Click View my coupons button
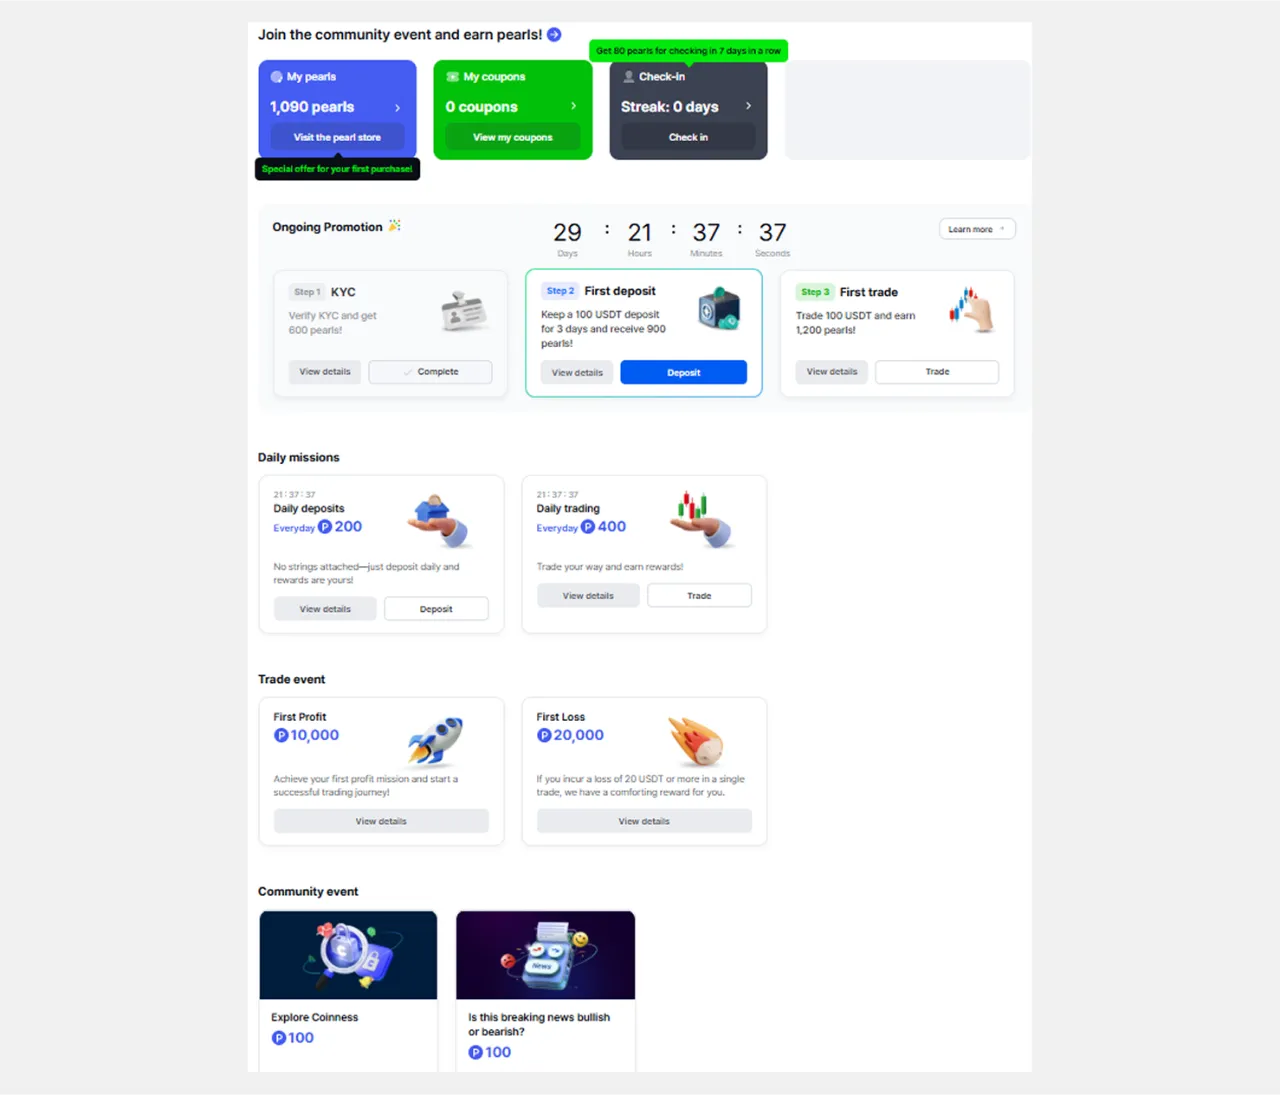Image resolution: width=1280 pixels, height=1095 pixels. pos(512,137)
